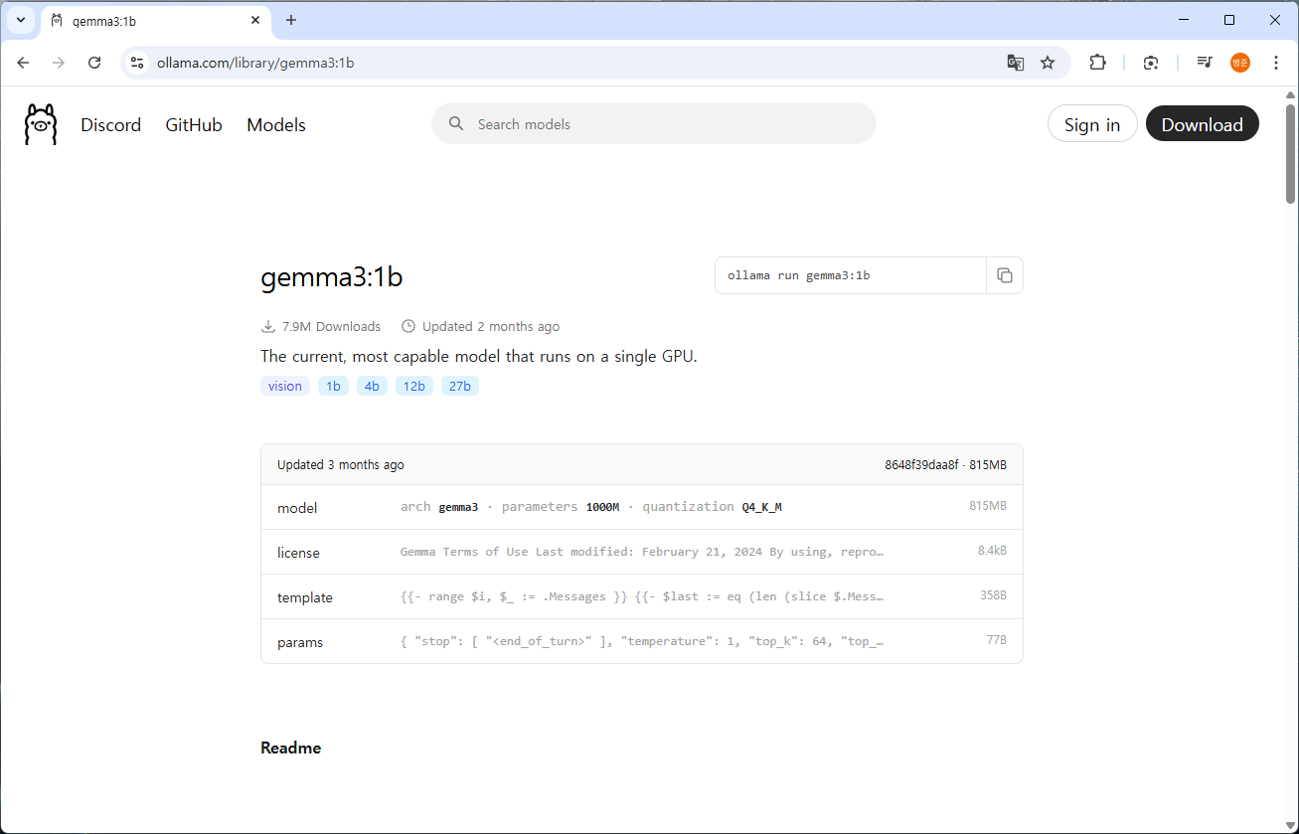The width and height of the screenshot is (1299, 834).
Task: Open the Extensions puzzle icon
Action: 1097,62
